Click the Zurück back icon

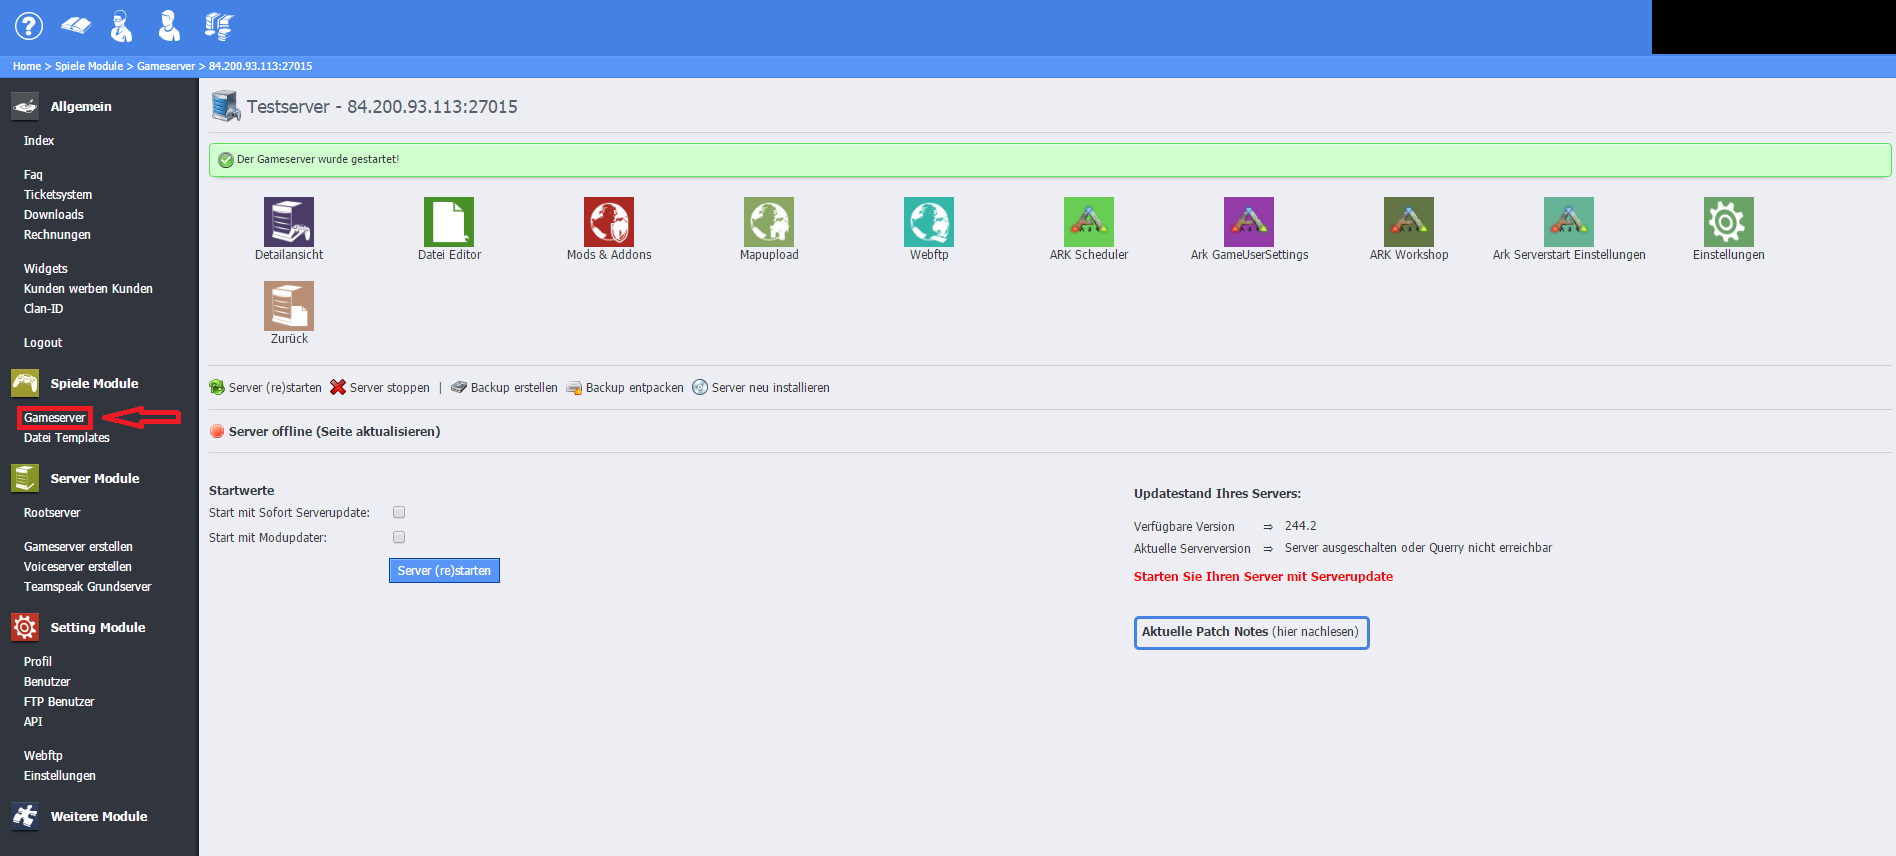[x=289, y=306]
